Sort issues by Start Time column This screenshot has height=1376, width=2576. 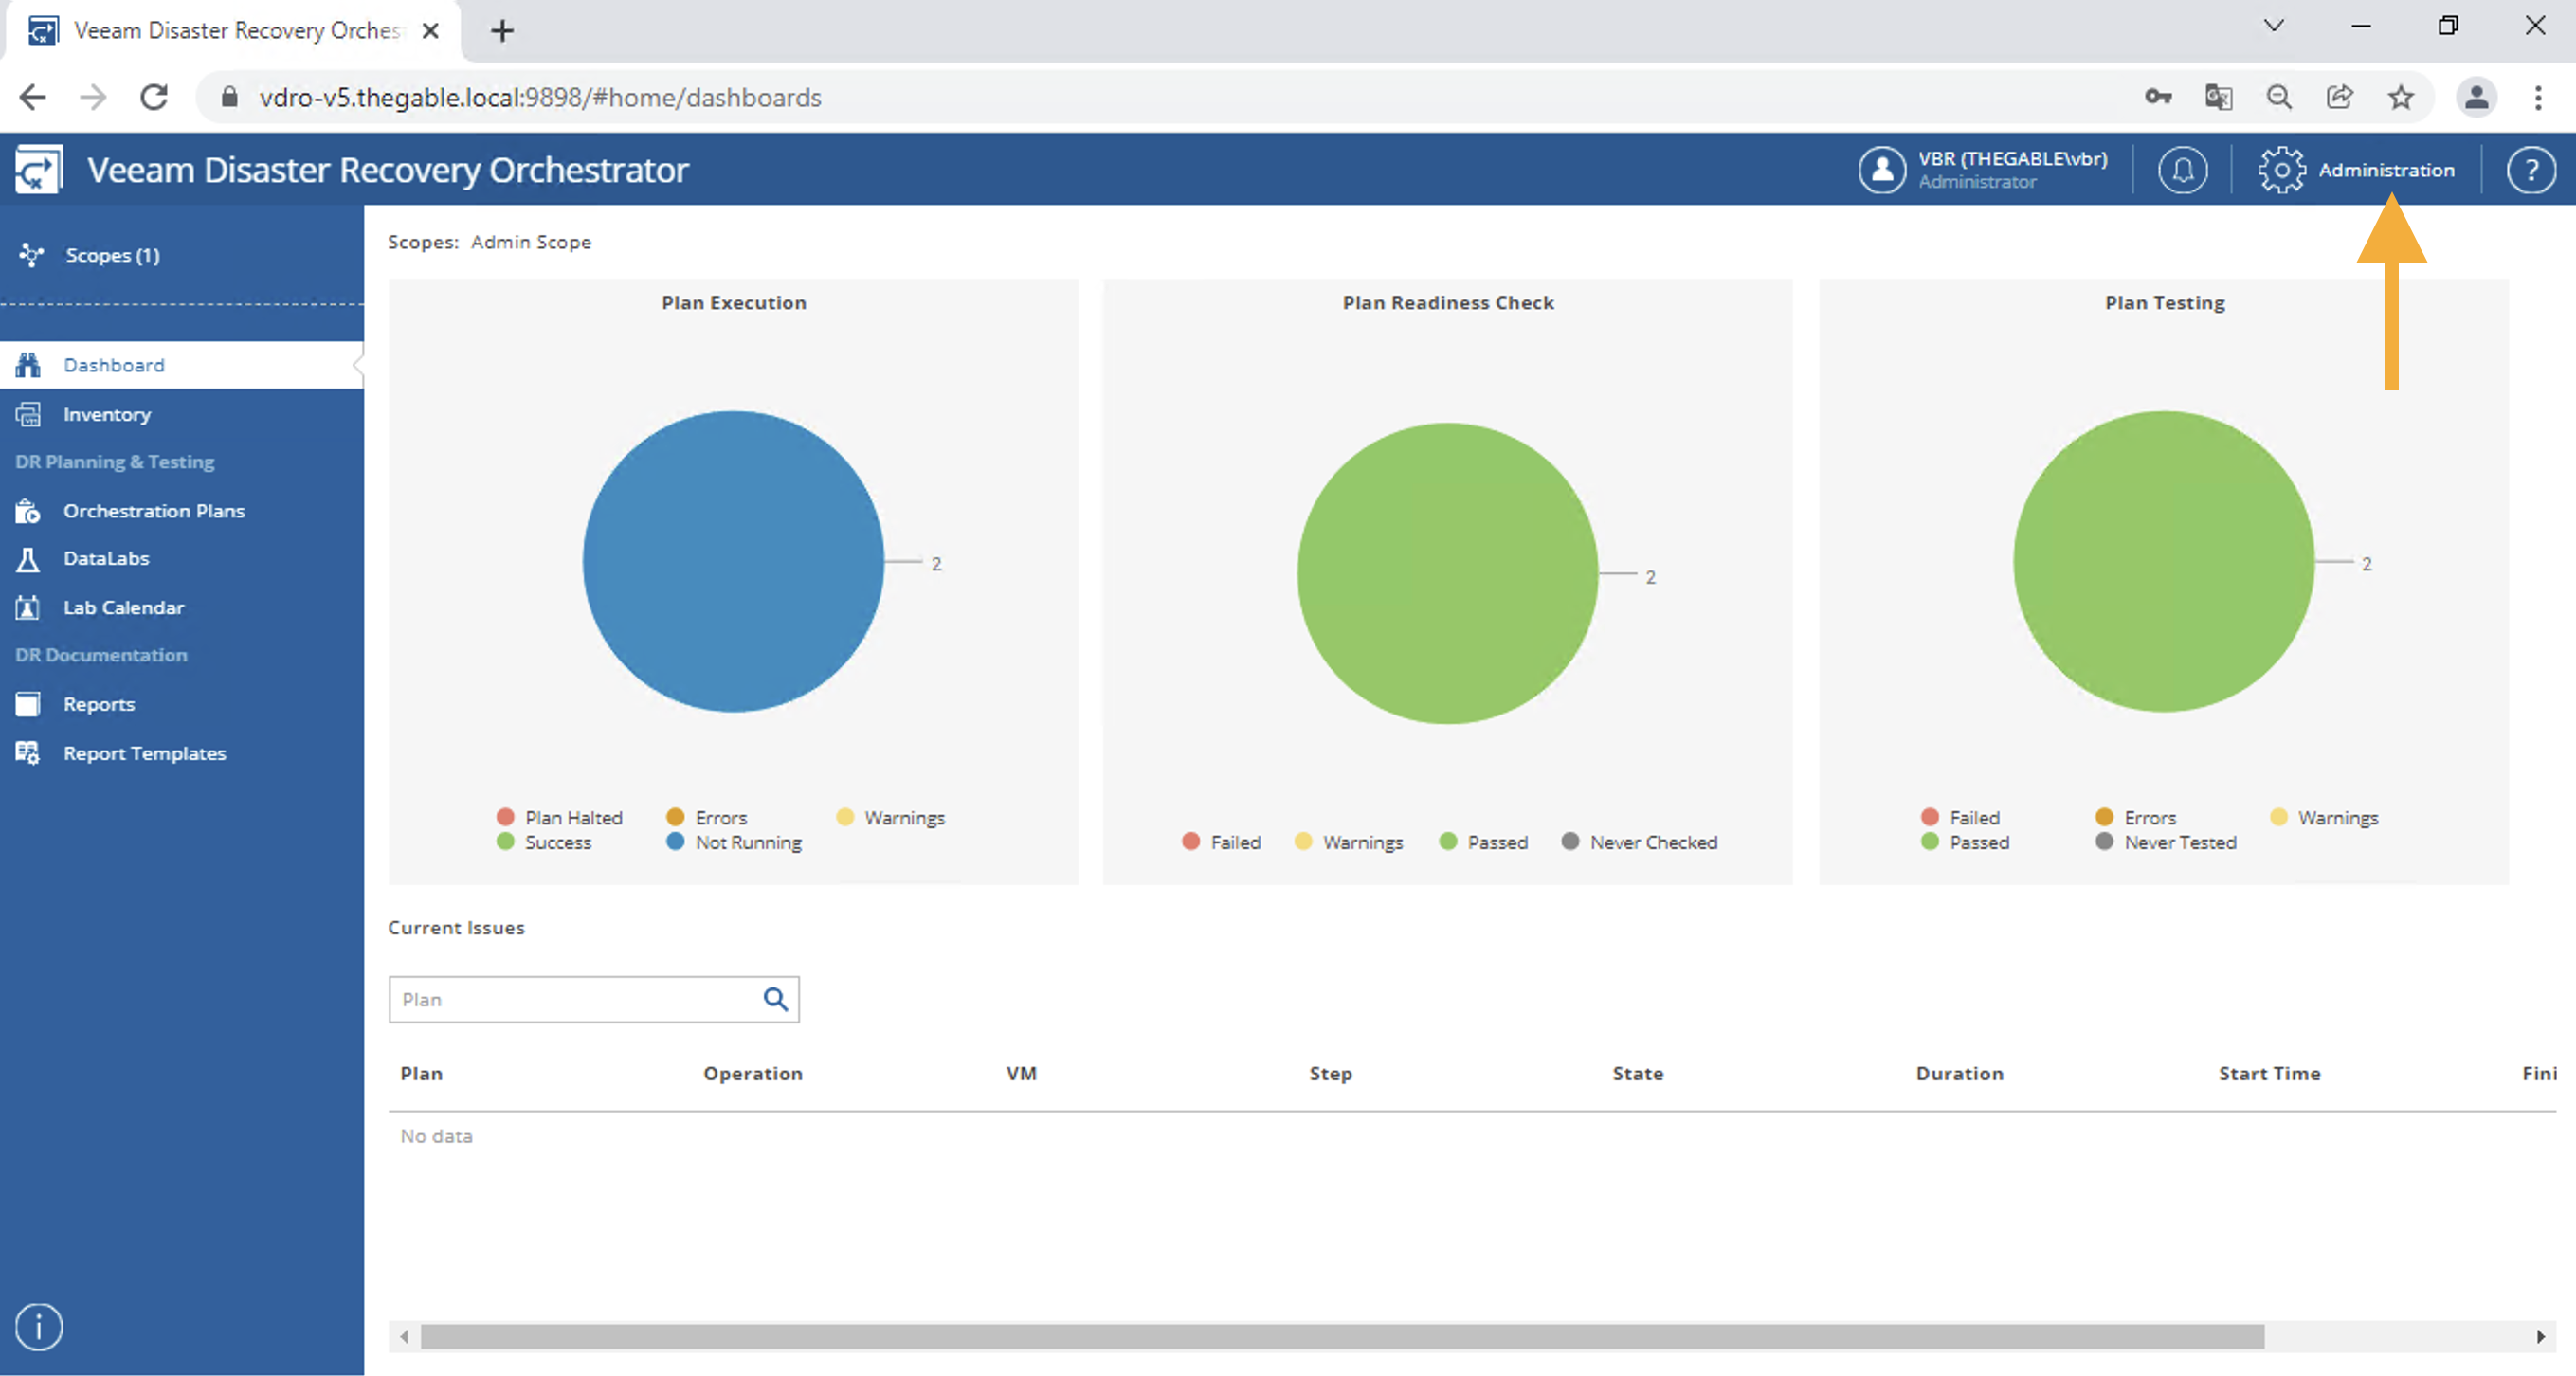2269,1073
